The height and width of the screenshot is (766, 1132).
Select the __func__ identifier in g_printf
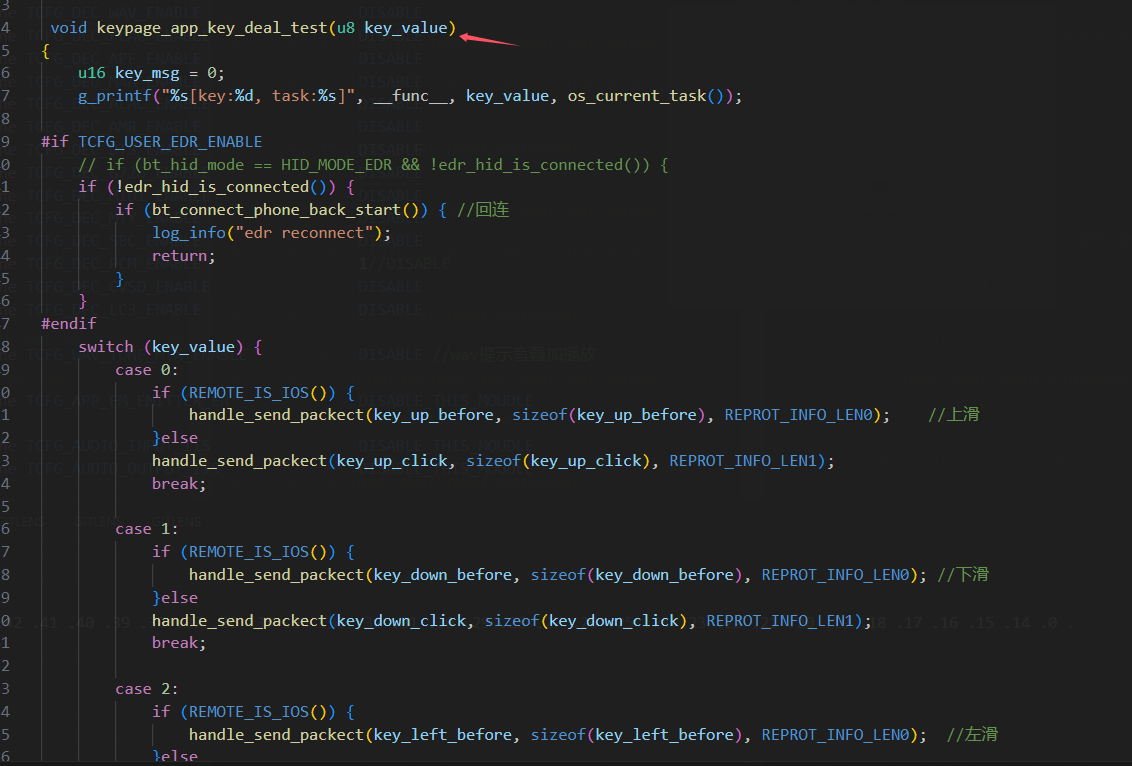point(410,96)
